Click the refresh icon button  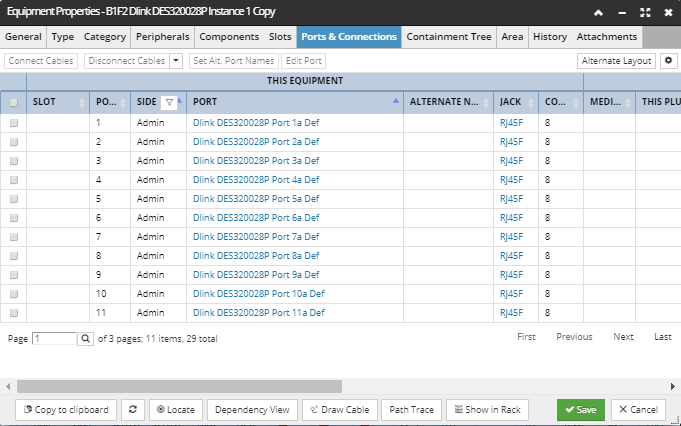coord(133,409)
